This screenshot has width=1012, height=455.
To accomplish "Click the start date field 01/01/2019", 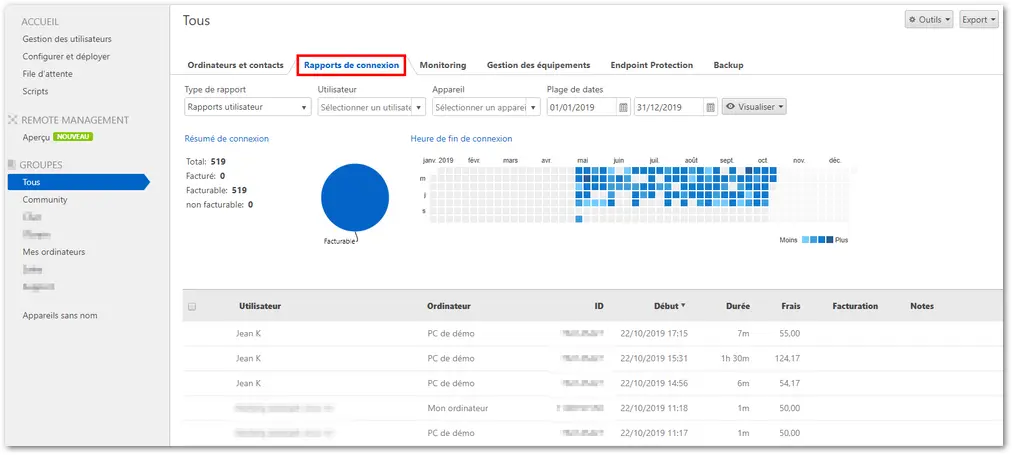I will (582, 107).
